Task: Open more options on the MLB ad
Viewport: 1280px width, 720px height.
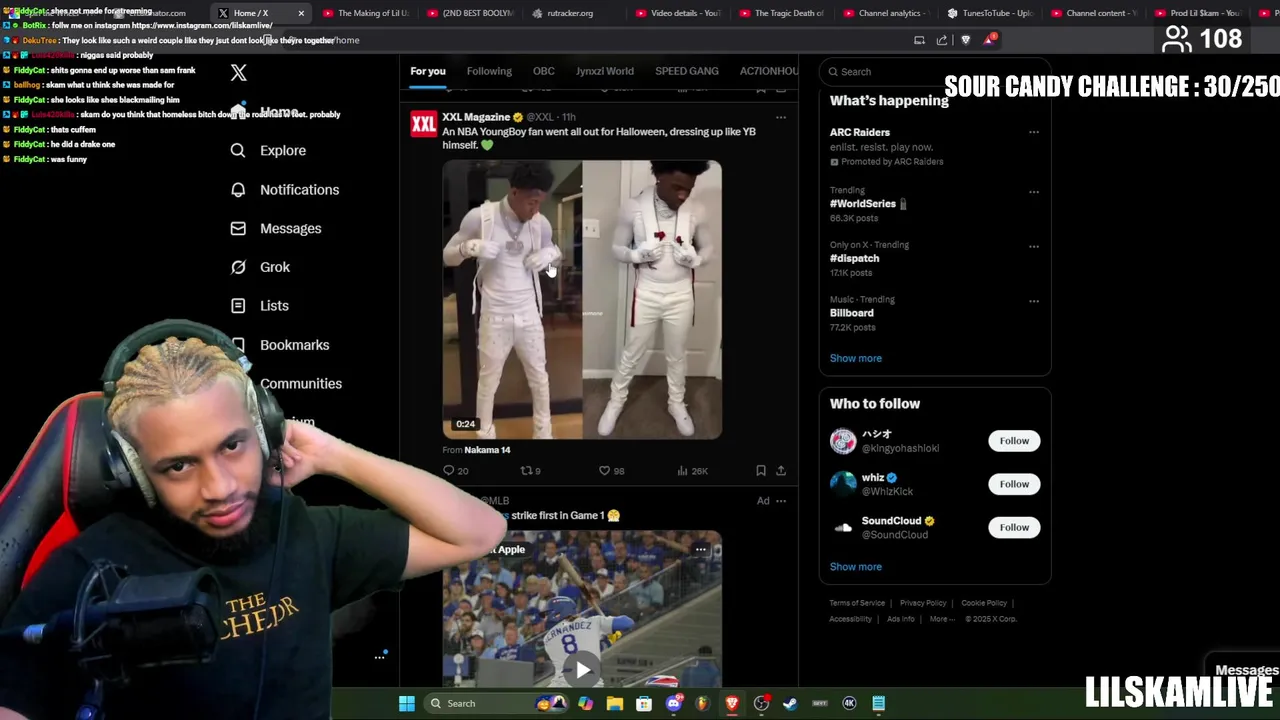Action: (781, 501)
